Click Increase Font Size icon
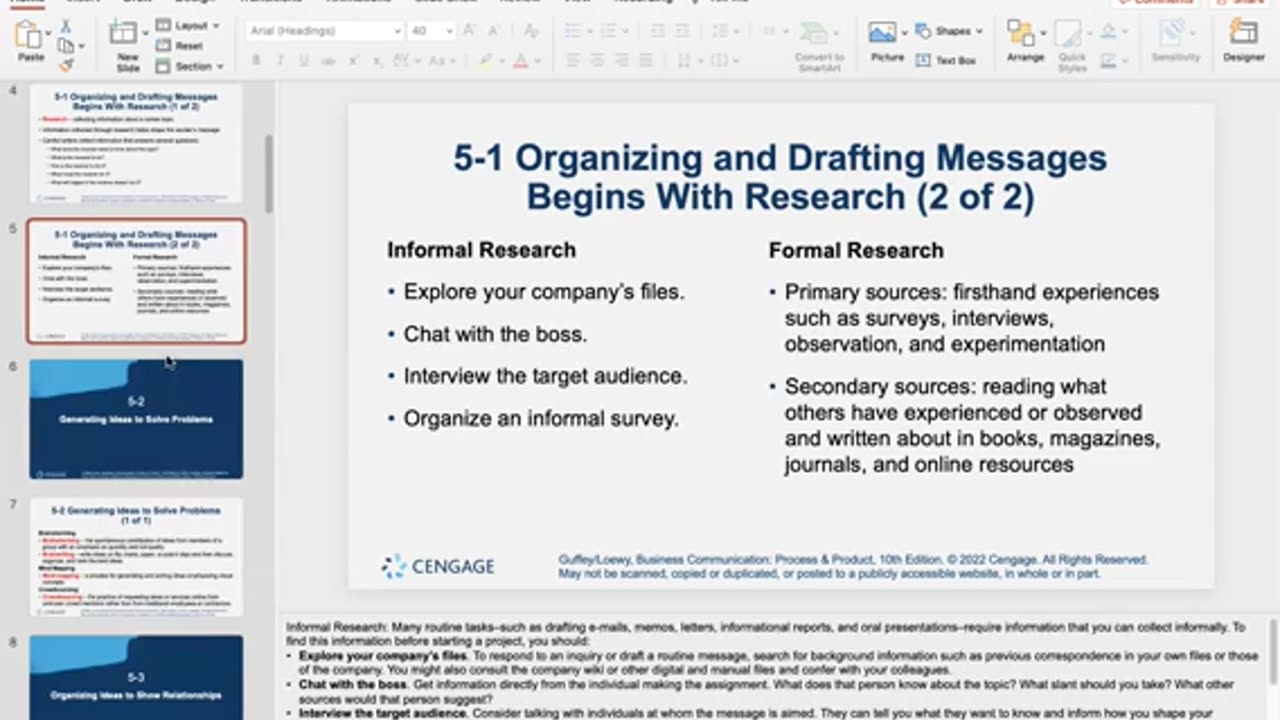 471,31
